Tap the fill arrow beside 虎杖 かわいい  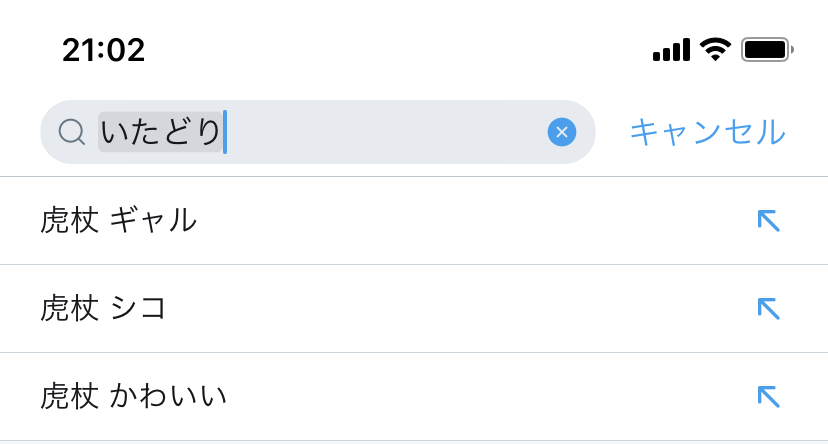tap(768, 396)
